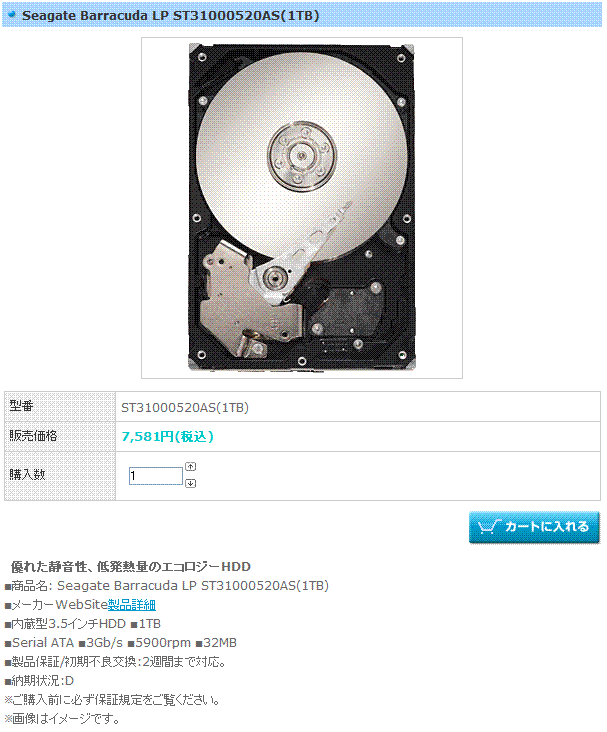
Task: Click the 販売価格 label cell
Action: (x=60, y=436)
